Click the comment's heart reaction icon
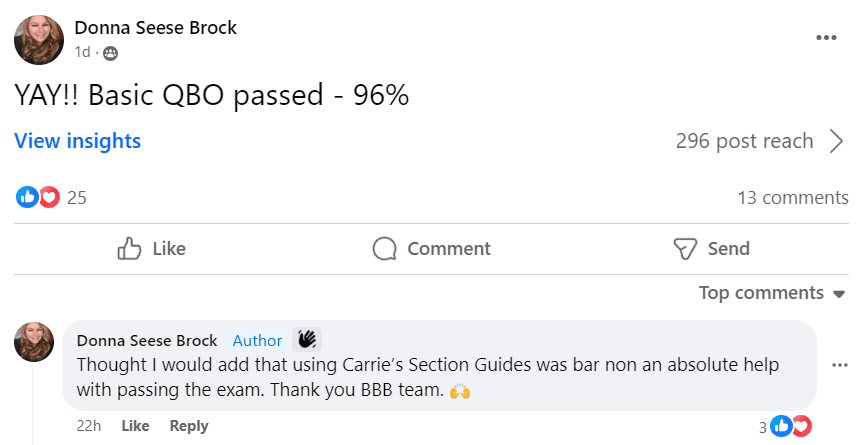 (x=801, y=426)
